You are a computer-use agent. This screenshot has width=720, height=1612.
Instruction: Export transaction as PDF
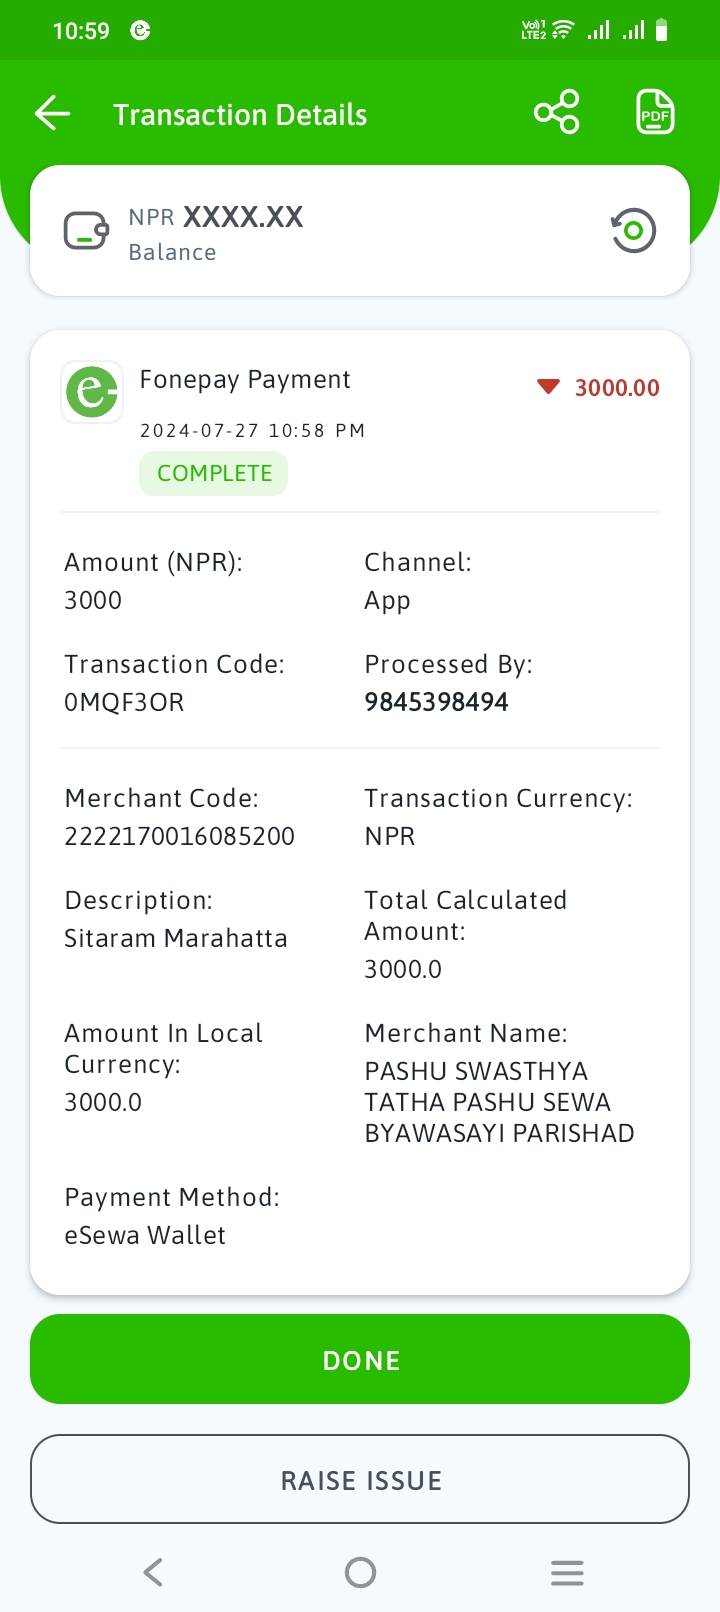[655, 112]
